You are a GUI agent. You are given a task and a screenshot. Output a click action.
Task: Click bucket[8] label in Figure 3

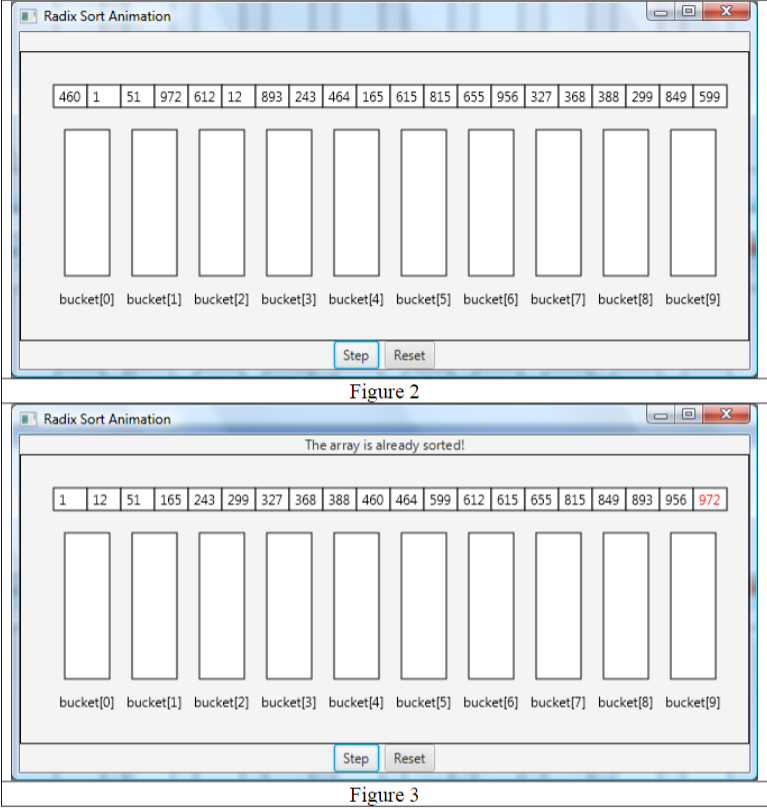[x=625, y=702]
